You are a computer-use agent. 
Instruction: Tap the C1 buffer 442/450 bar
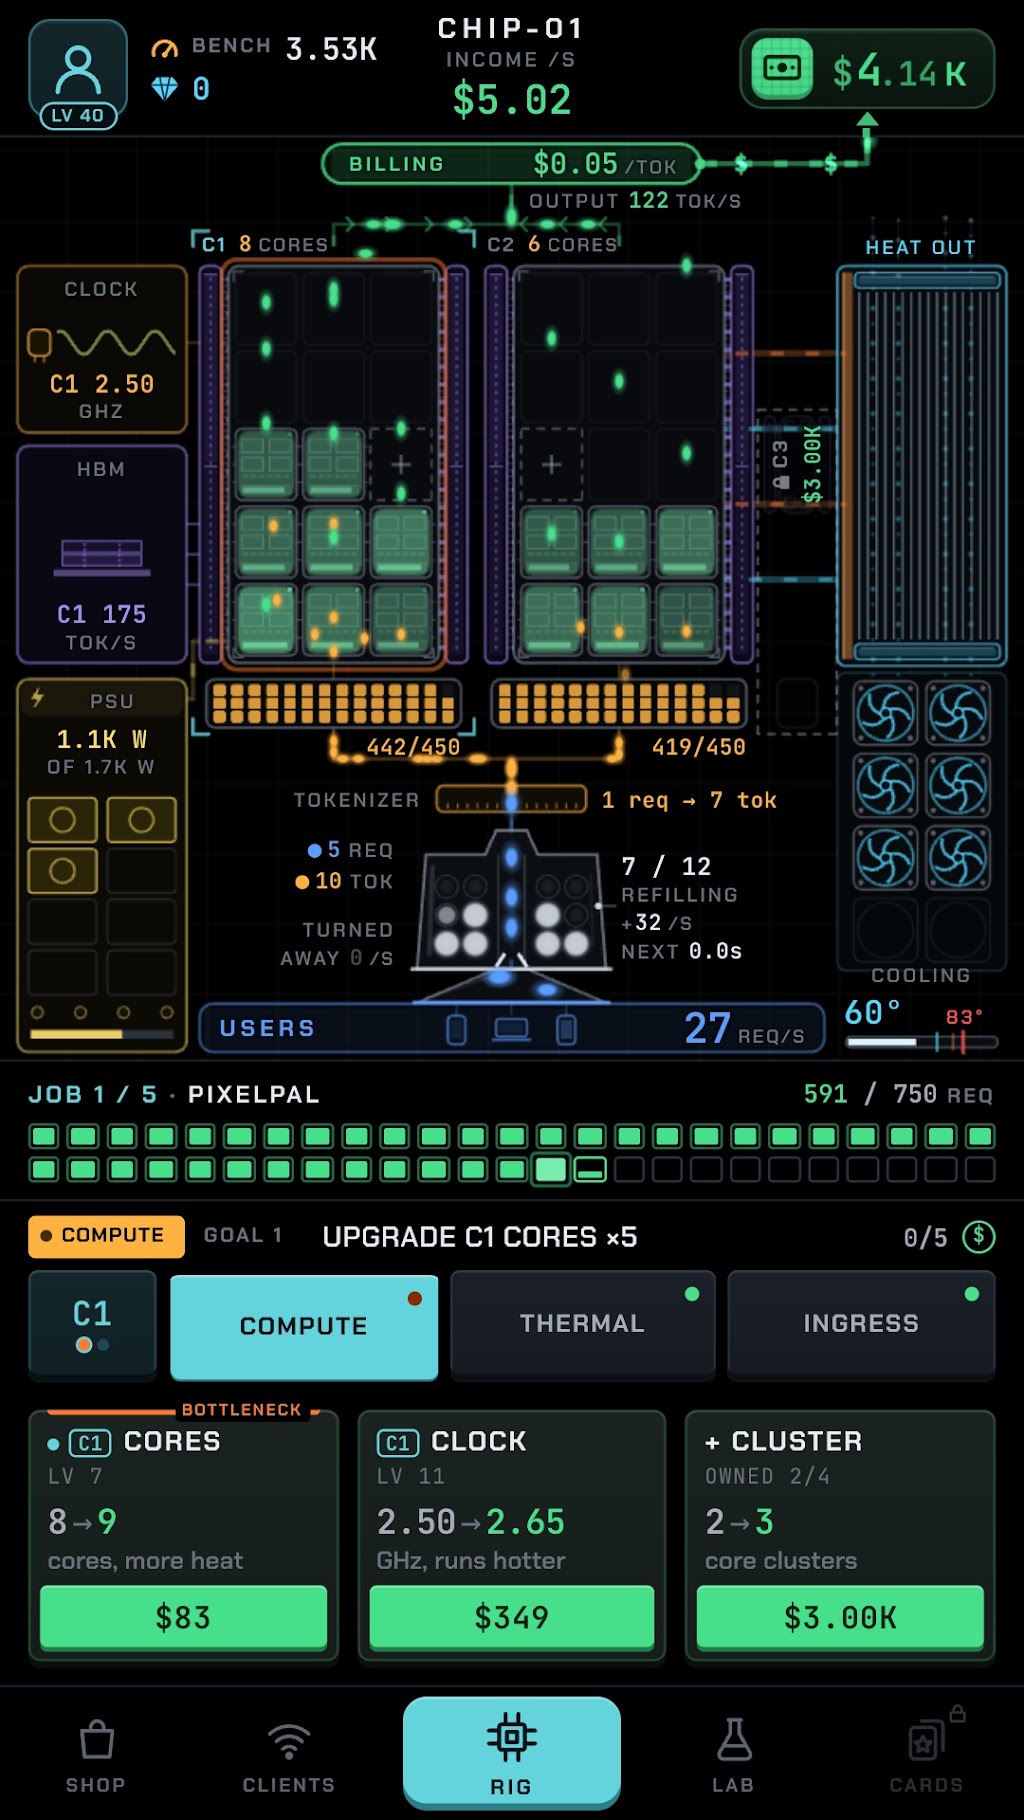[x=333, y=704]
